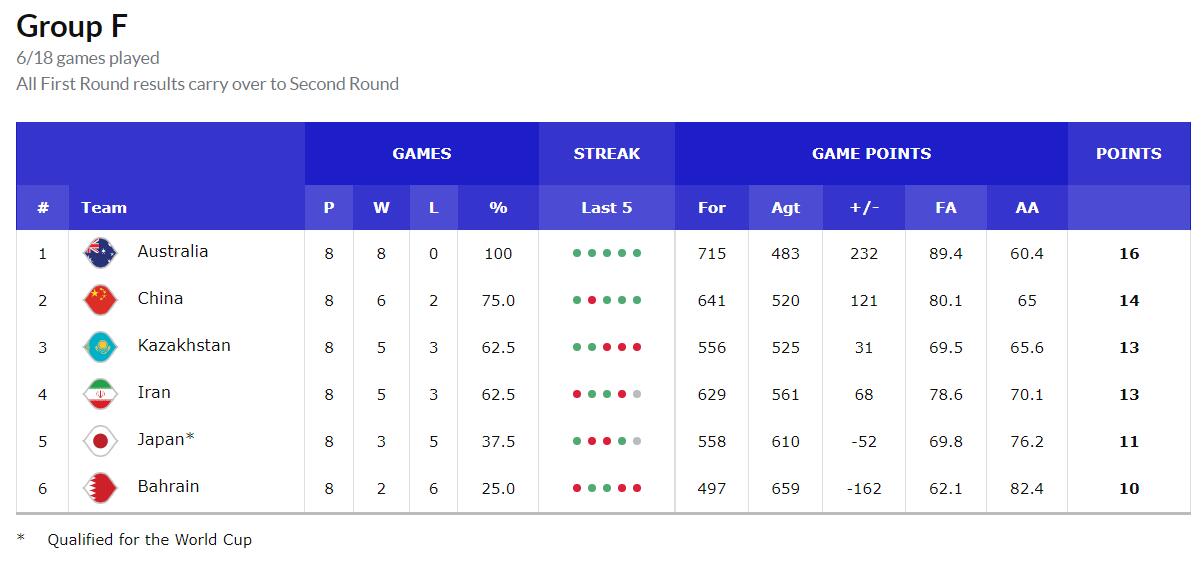
Task: Click Australia's 16 points value
Action: (x=1128, y=254)
